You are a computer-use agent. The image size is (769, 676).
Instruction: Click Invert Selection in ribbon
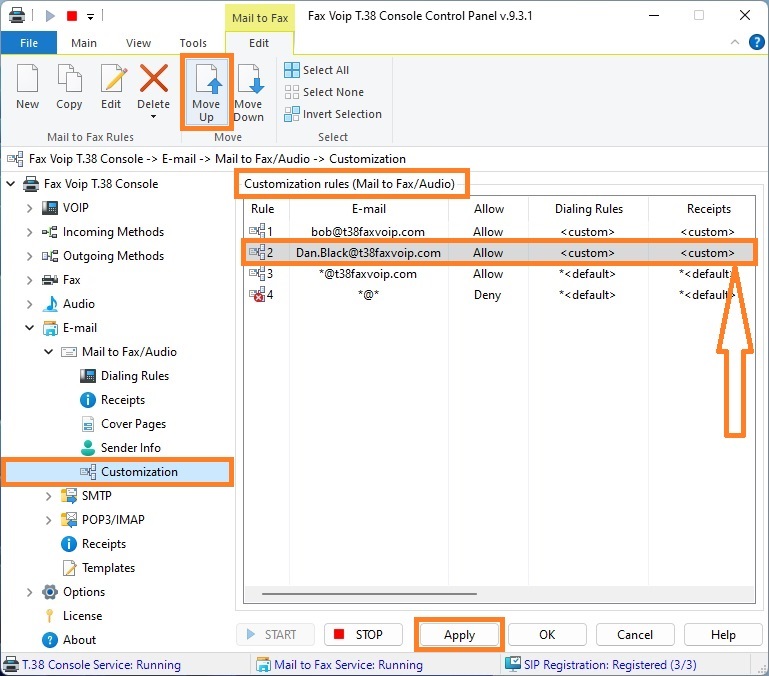333,114
